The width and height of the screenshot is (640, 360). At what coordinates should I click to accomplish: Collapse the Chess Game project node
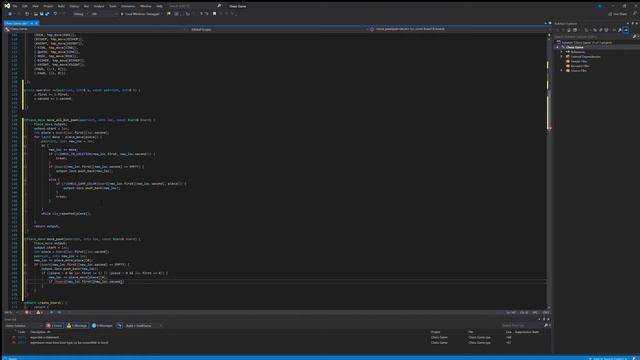click(558, 47)
